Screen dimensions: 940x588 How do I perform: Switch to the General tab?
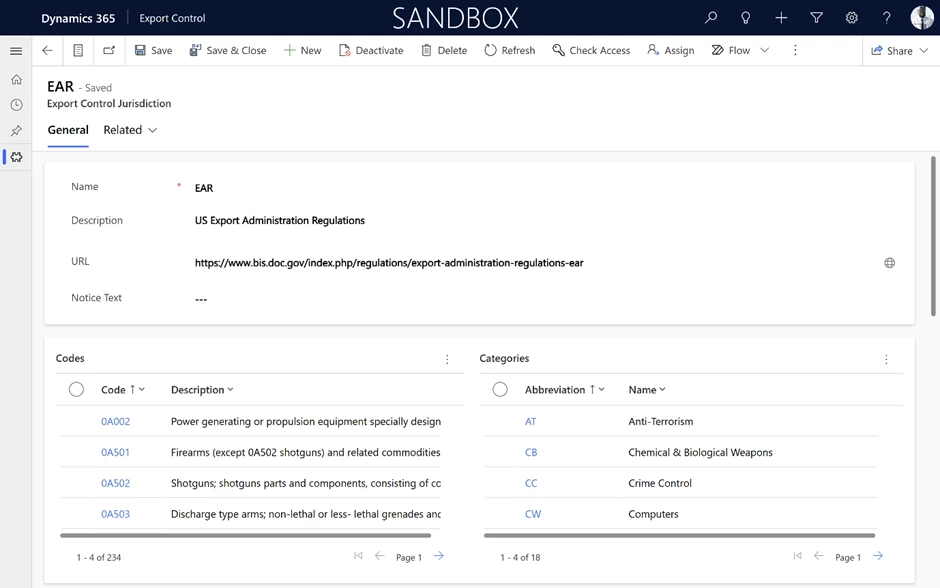pyautogui.click(x=68, y=130)
